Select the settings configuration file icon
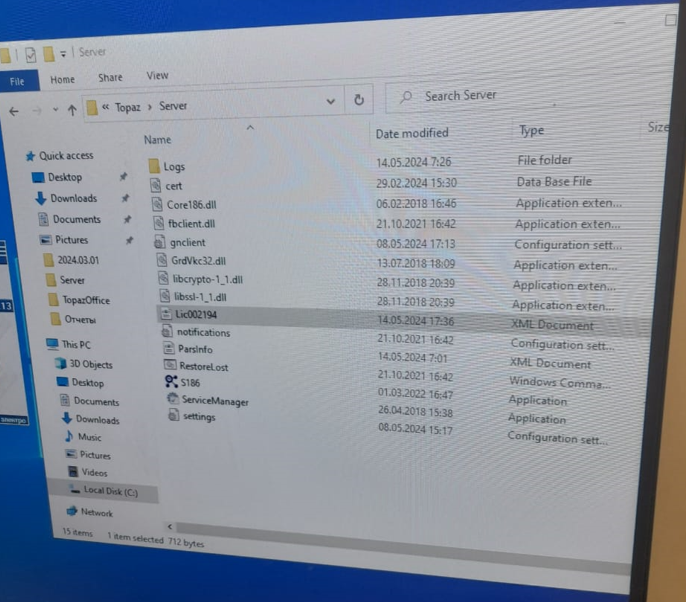Viewport: 686px width, 602px height. [174, 415]
